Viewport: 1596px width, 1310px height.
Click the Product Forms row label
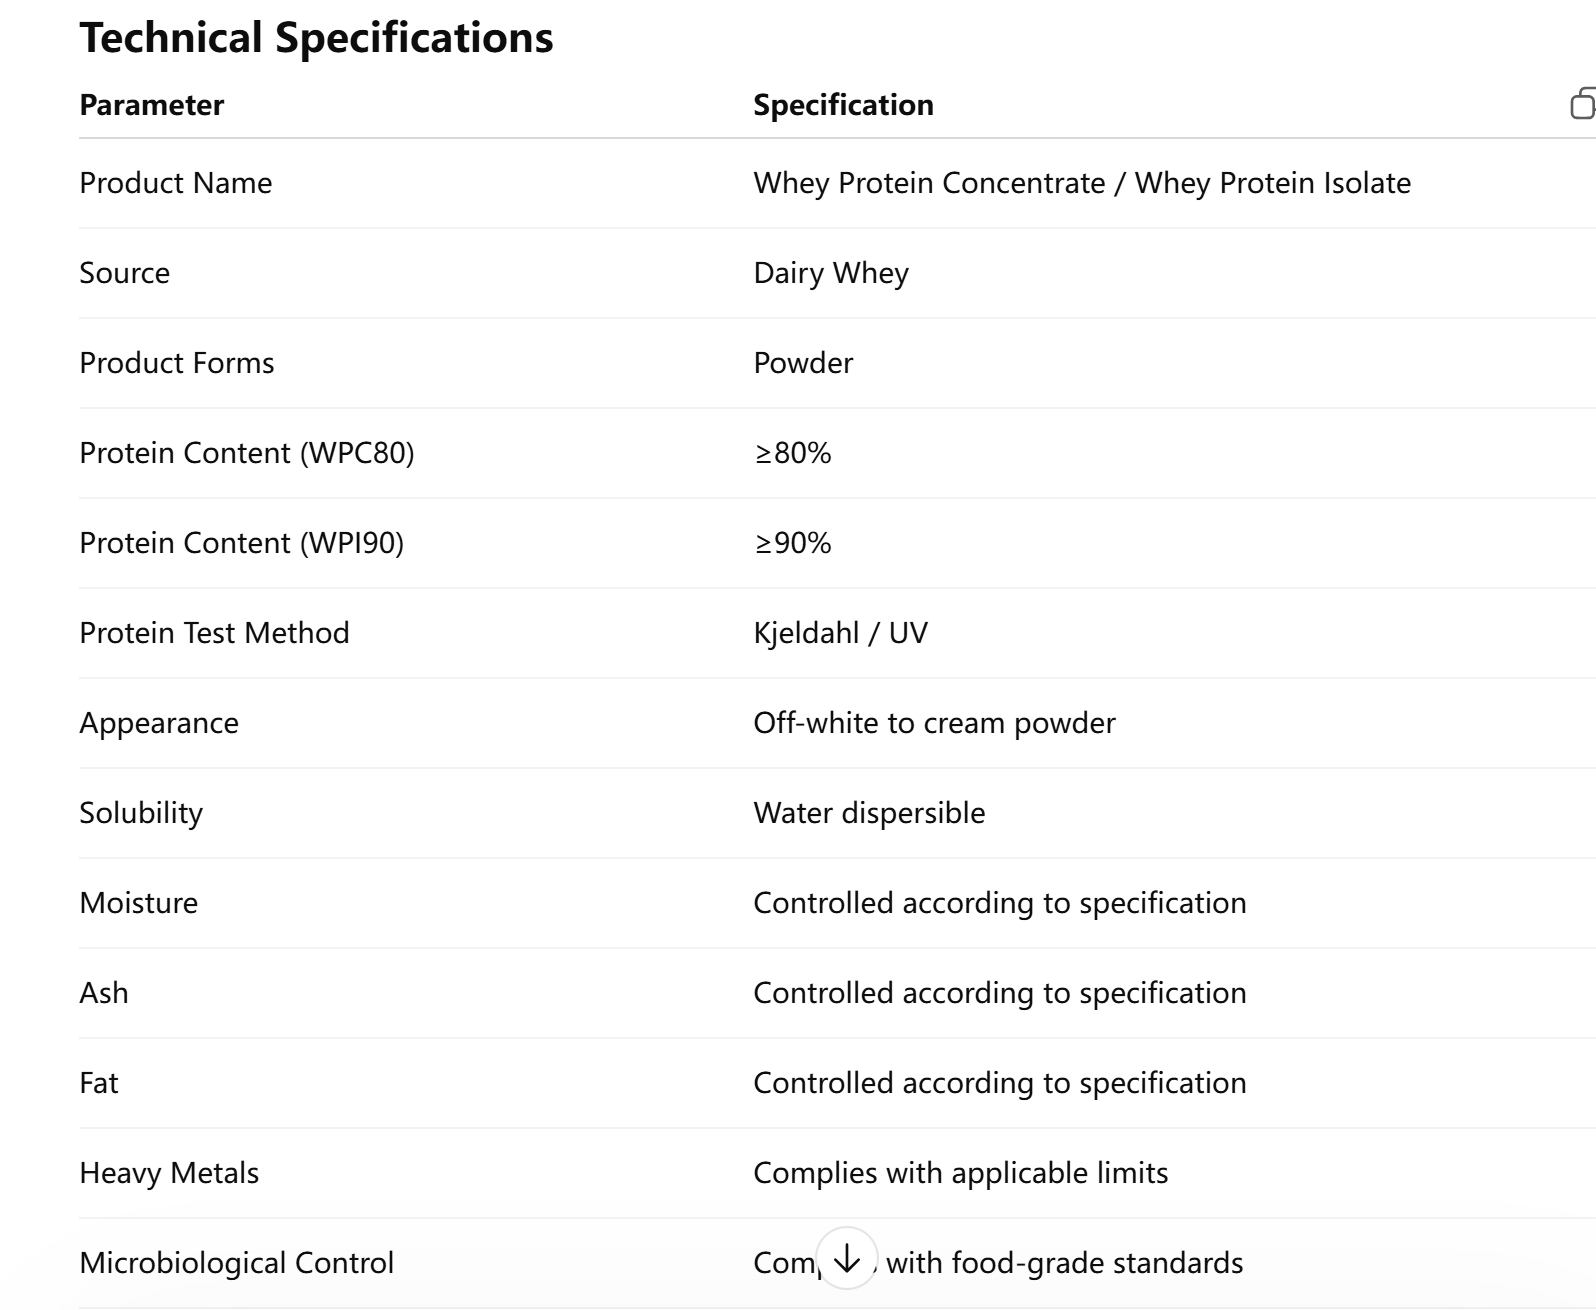(177, 363)
